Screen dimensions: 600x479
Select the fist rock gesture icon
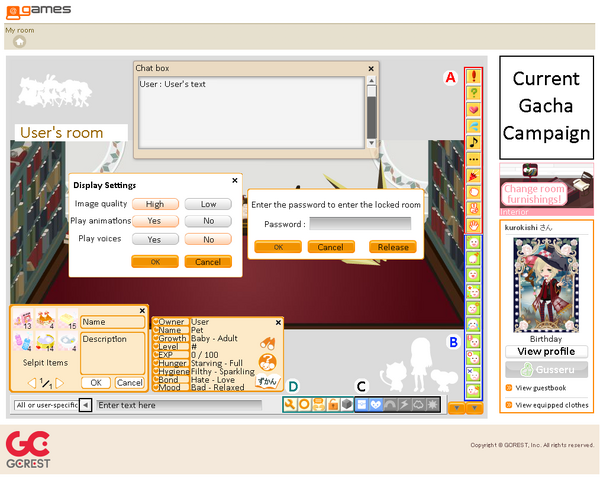[474, 192]
